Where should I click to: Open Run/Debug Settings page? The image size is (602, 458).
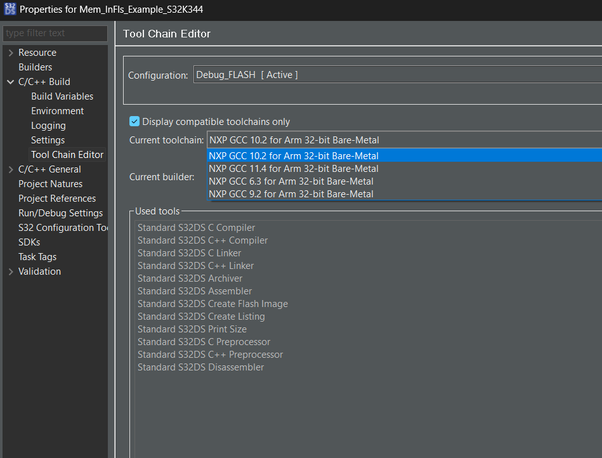[60, 213]
